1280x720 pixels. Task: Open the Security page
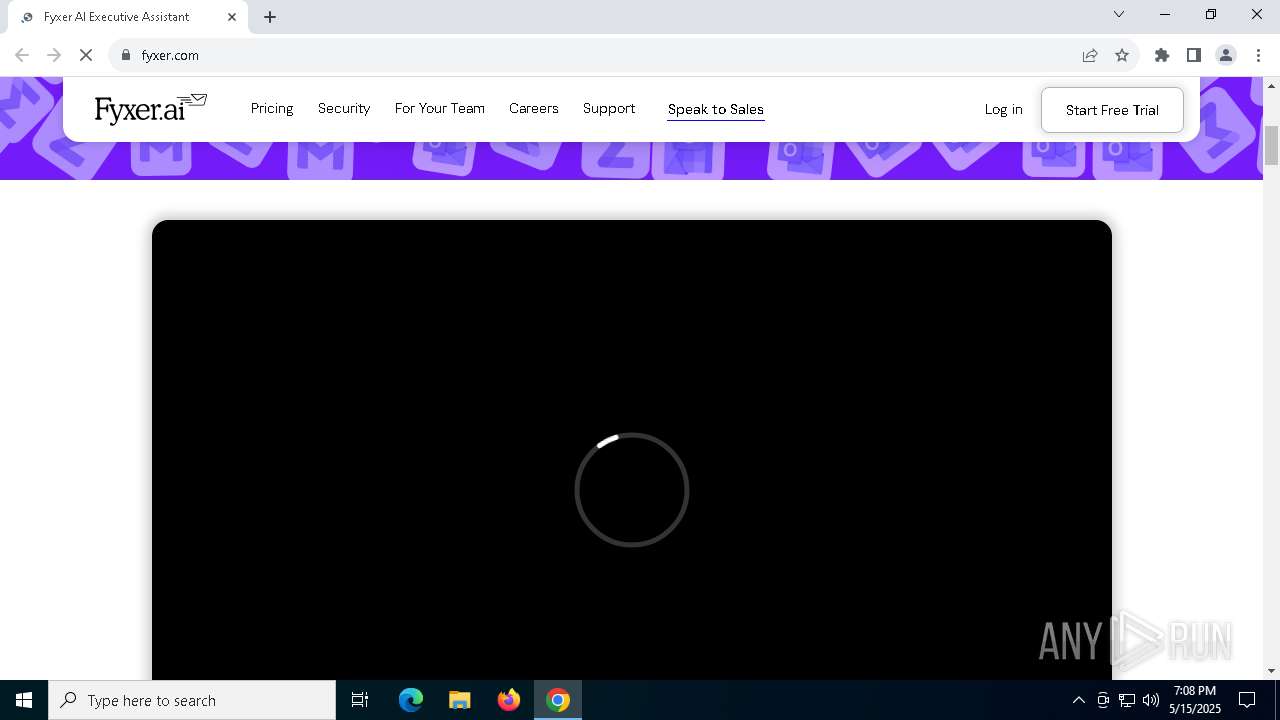click(344, 108)
